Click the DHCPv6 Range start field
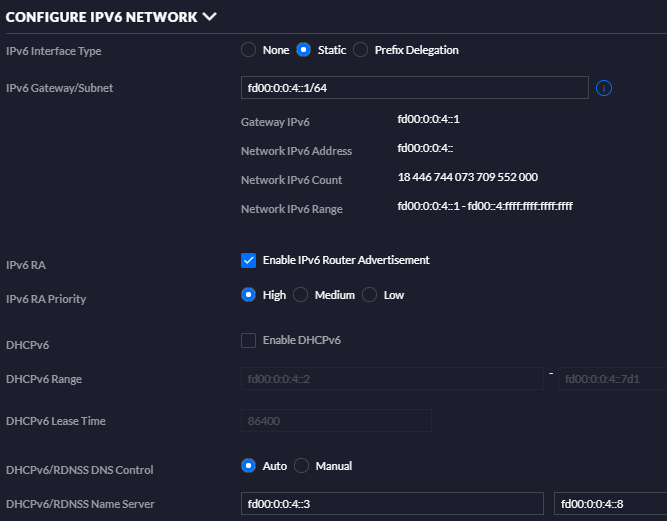The height and width of the screenshot is (521, 667). (x=391, y=379)
